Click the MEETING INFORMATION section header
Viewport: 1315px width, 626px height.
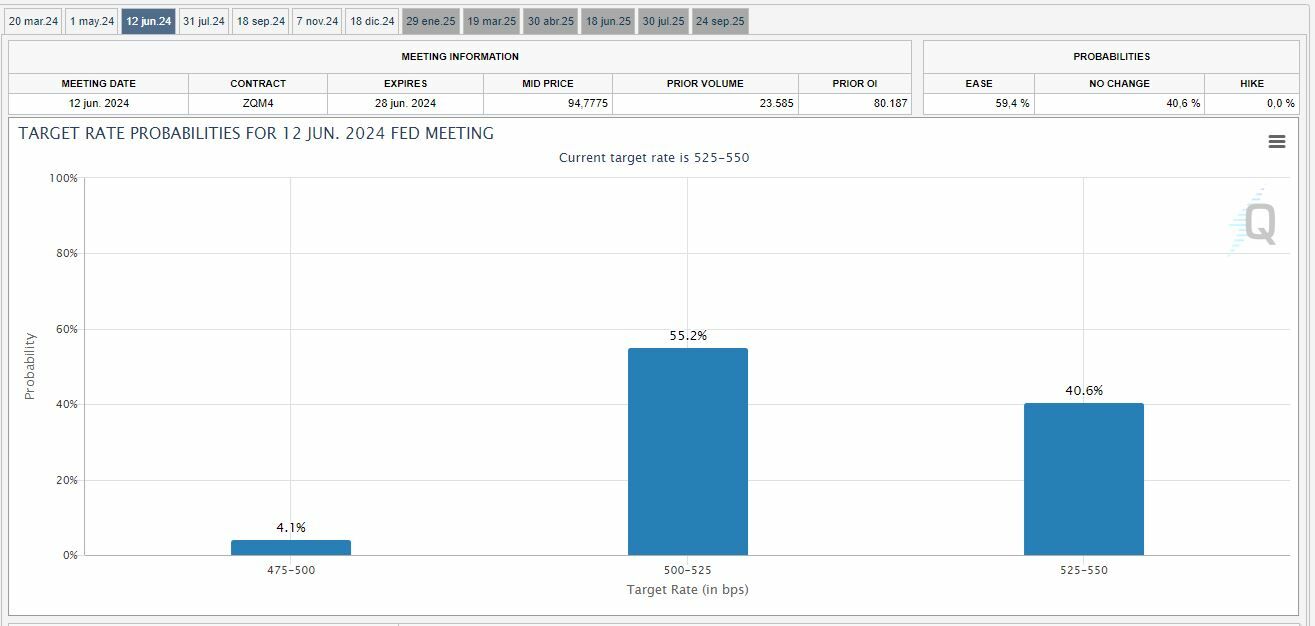pos(460,57)
